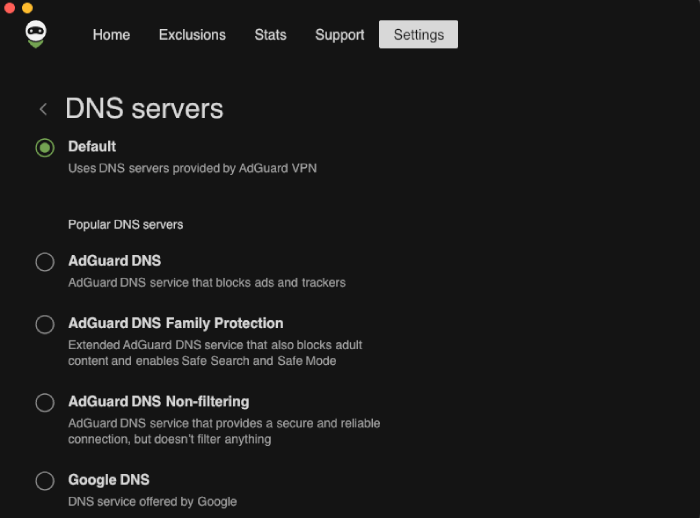Click 'DNS service offered by Google' text
The width and height of the screenshot is (700, 518).
[152, 502]
